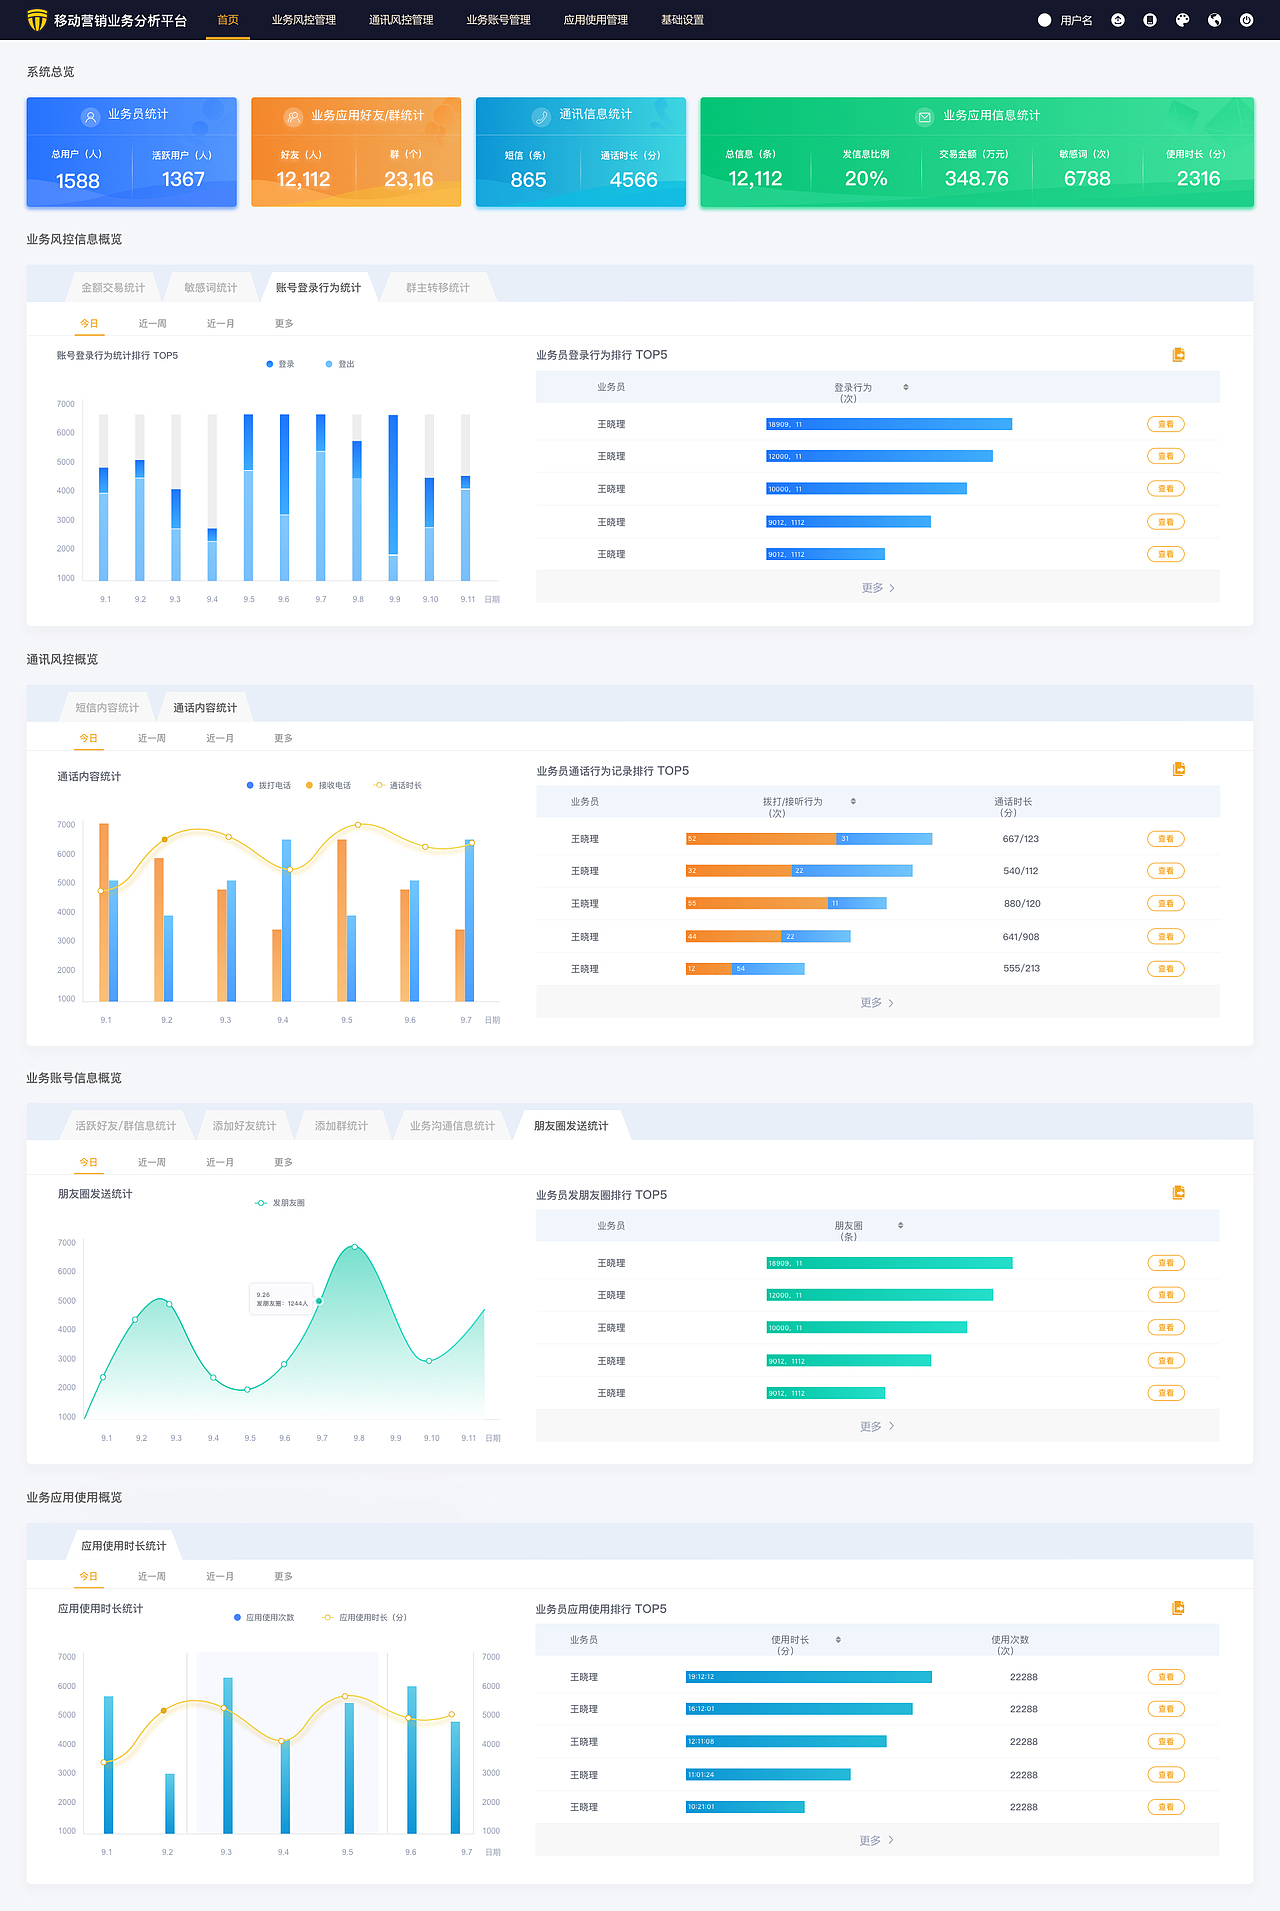Click the power/logout icon in header
1280x1911 pixels.
pos(1246,20)
